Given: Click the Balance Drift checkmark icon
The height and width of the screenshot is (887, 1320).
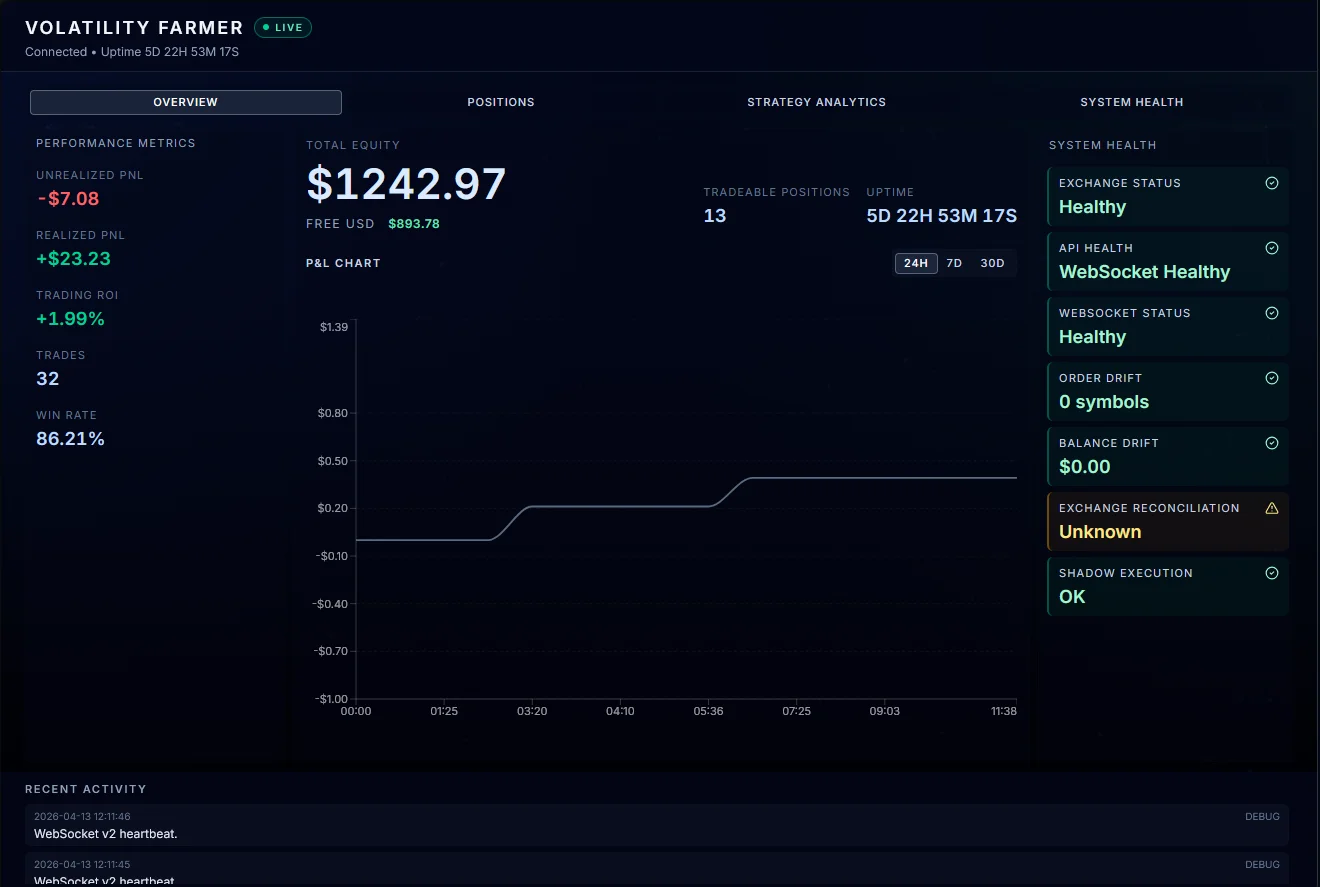Looking at the screenshot, I should point(1272,443).
